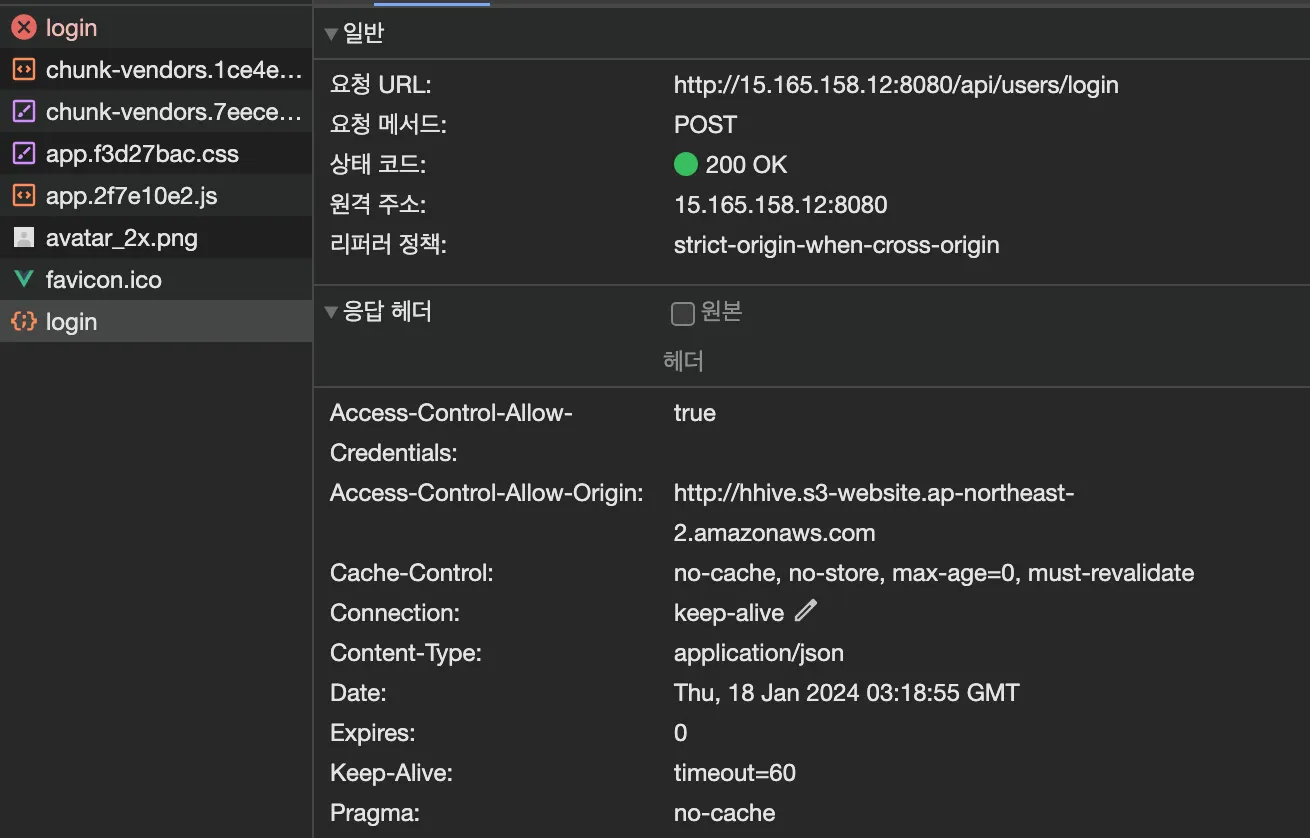
Task: Click the 헤더 column header label
Action: click(x=684, y=360)
